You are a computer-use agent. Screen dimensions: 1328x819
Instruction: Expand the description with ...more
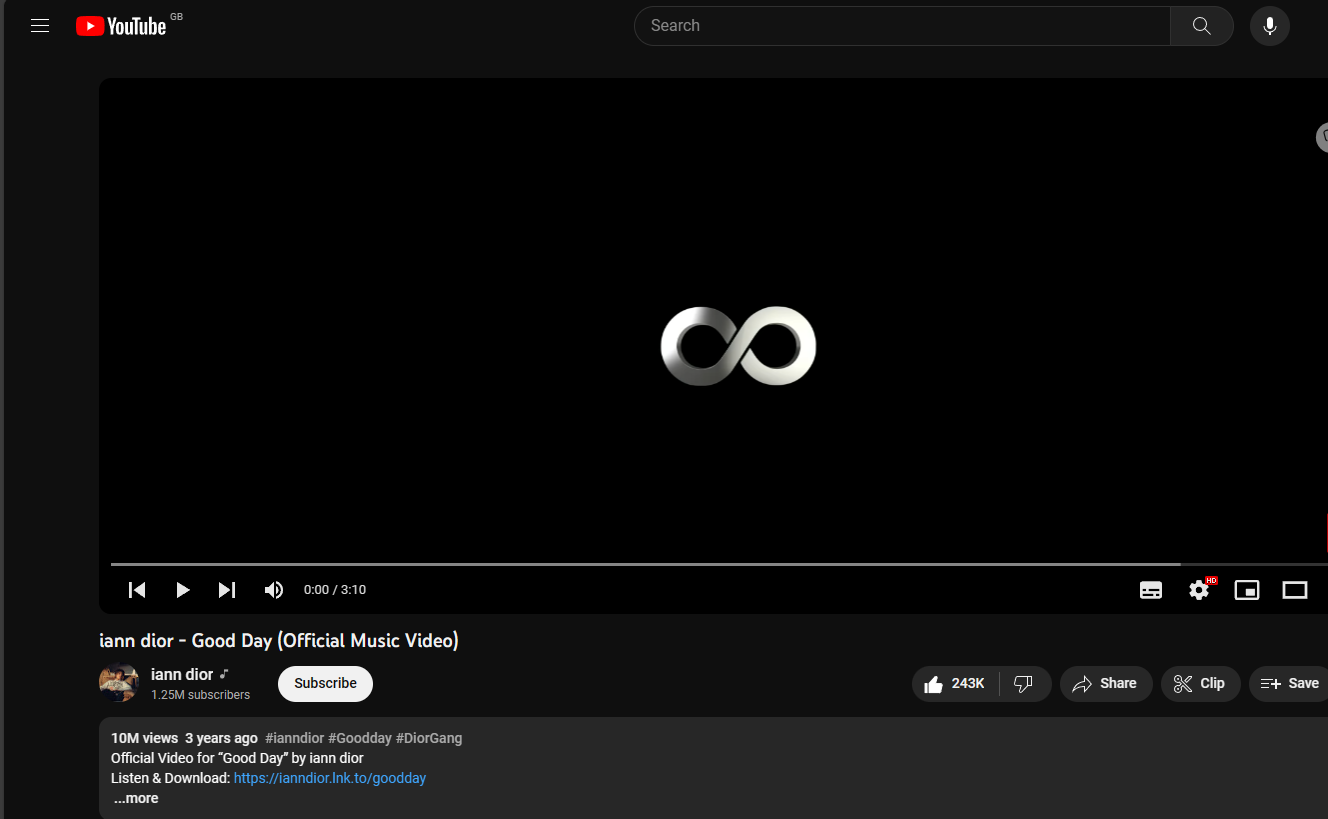[x=136, y=798]
